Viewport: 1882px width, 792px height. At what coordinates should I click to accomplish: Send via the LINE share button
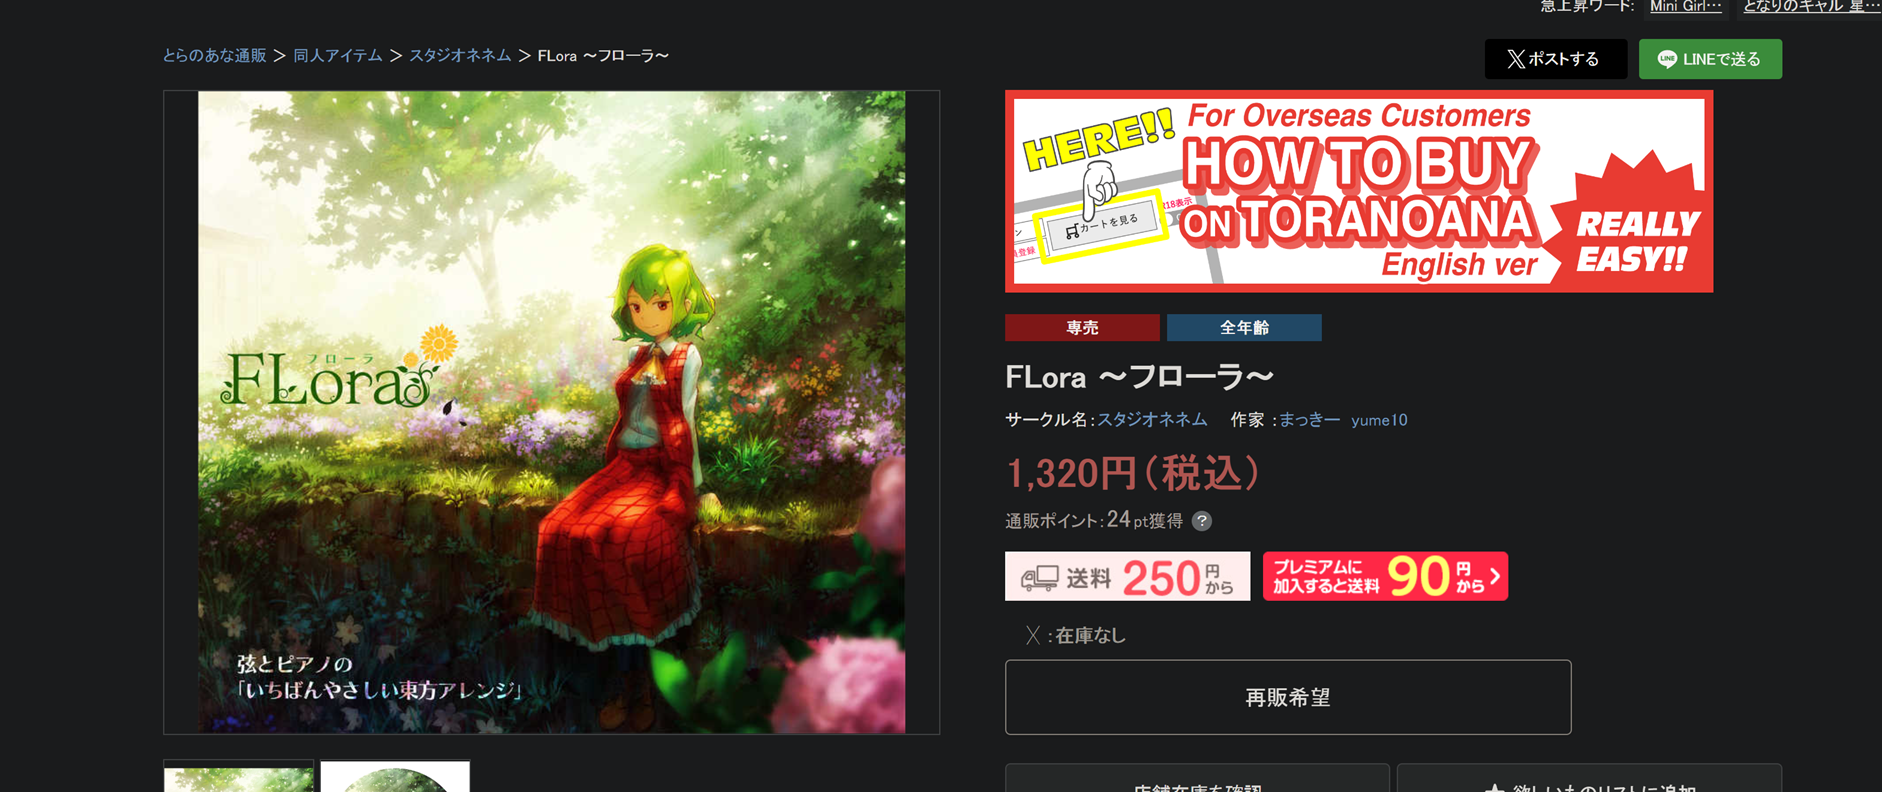point(1710,59)
